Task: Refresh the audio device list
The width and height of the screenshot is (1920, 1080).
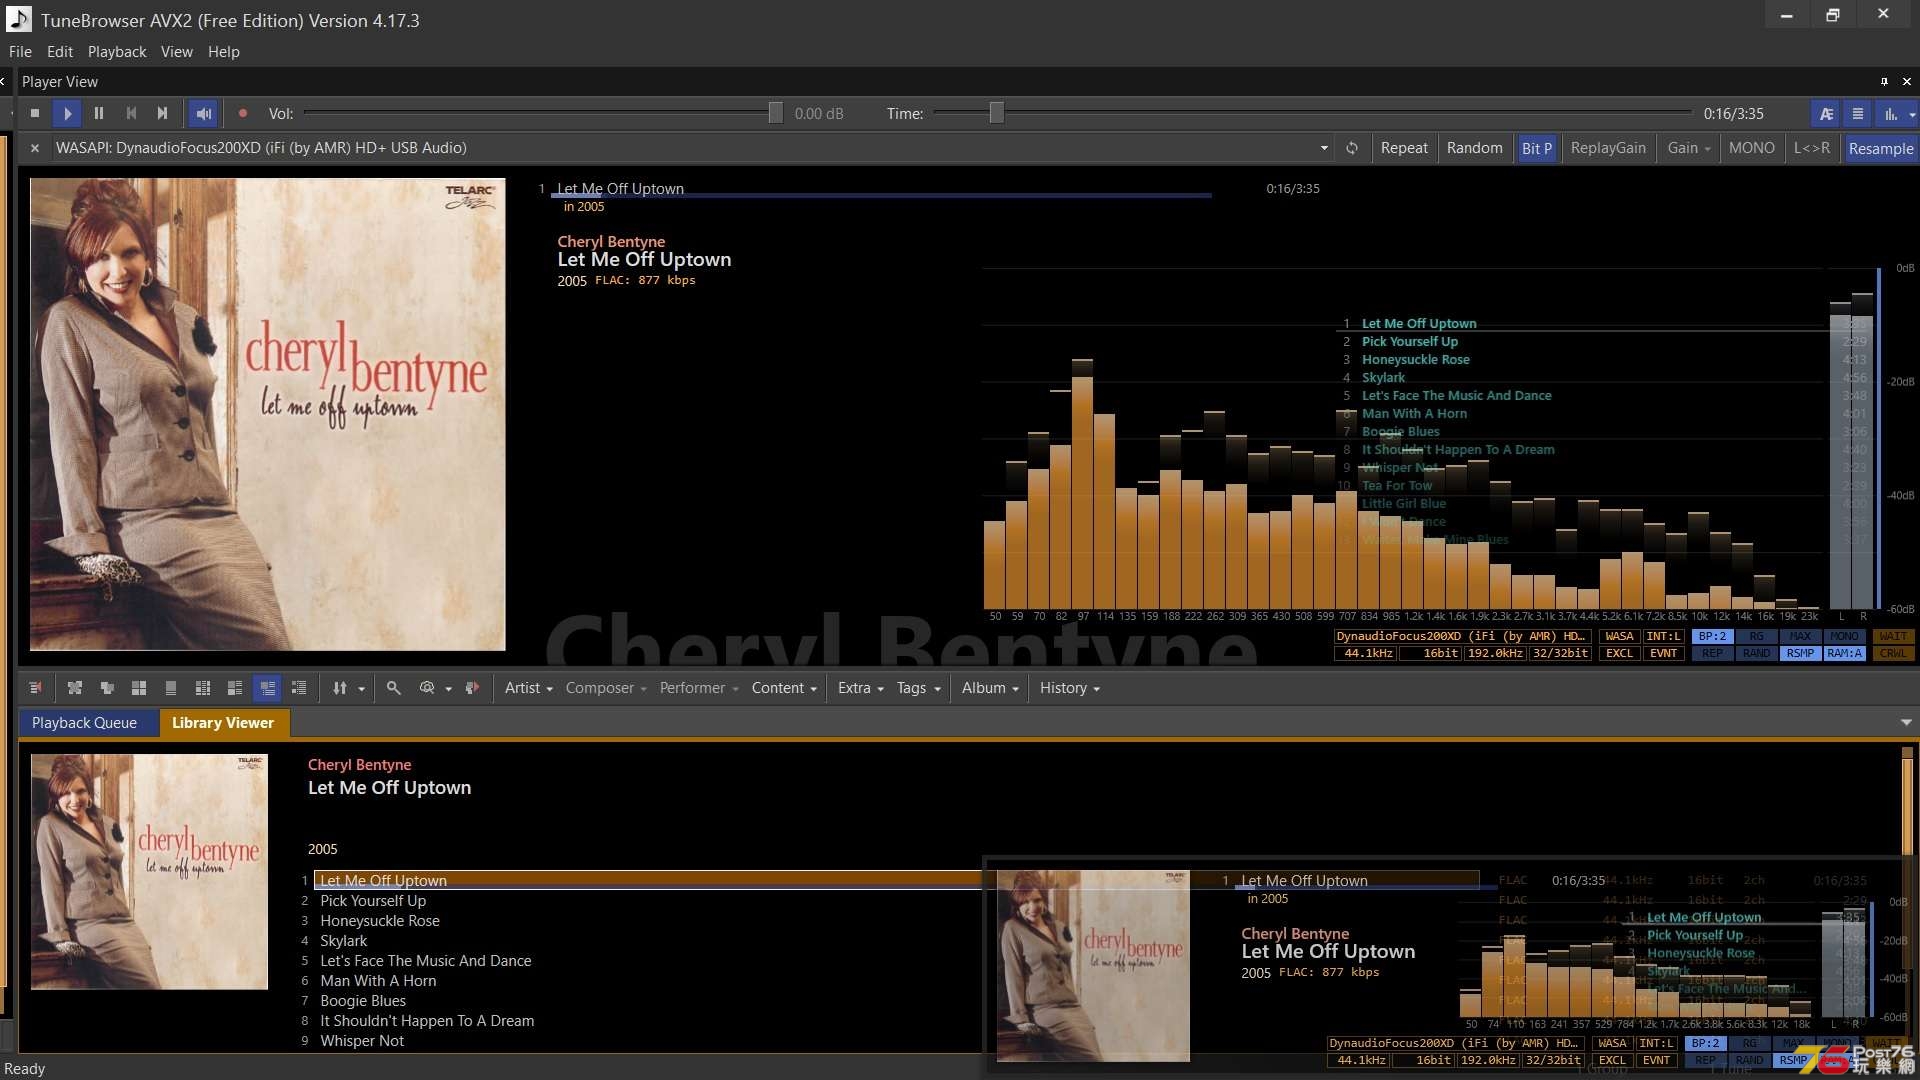Action: 1352,148
